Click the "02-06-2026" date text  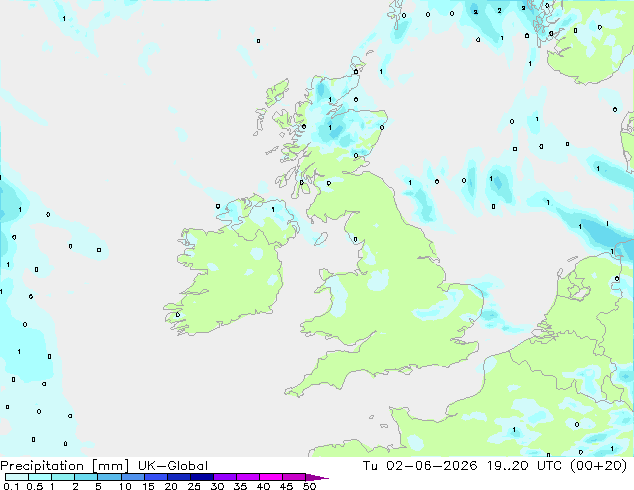pos(431,466)
